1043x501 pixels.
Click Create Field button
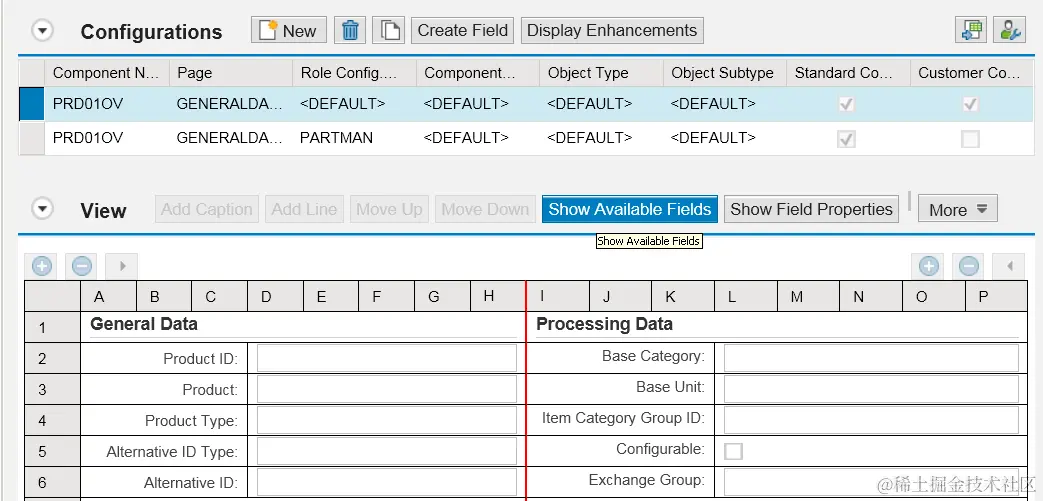tap(462, 31)
